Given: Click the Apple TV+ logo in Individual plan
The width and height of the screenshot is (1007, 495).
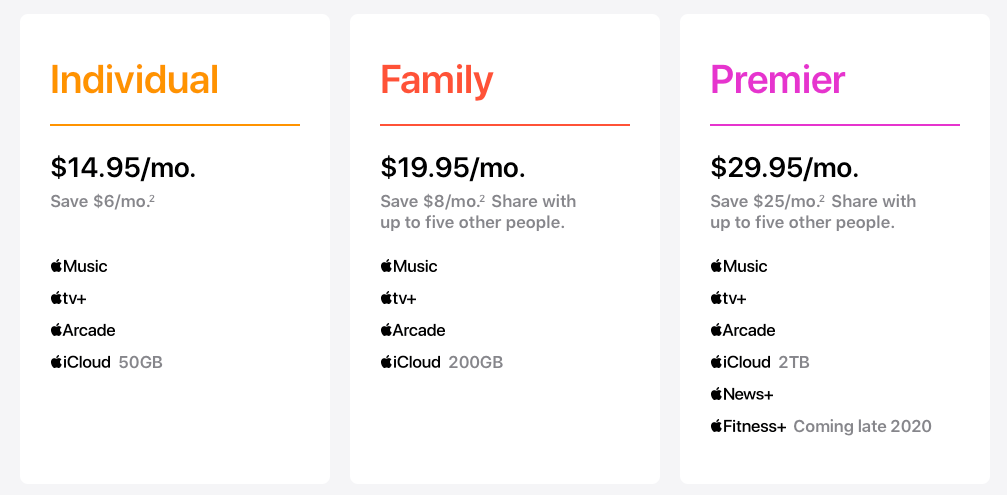Looking at the screenshot, I should click(x=69, y=298).
